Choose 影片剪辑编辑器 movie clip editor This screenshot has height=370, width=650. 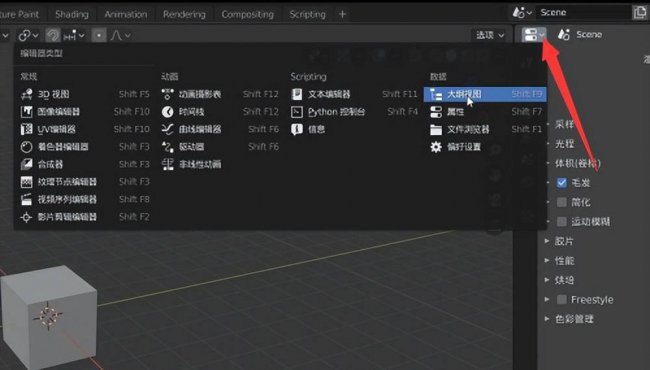tap(85, 217)
